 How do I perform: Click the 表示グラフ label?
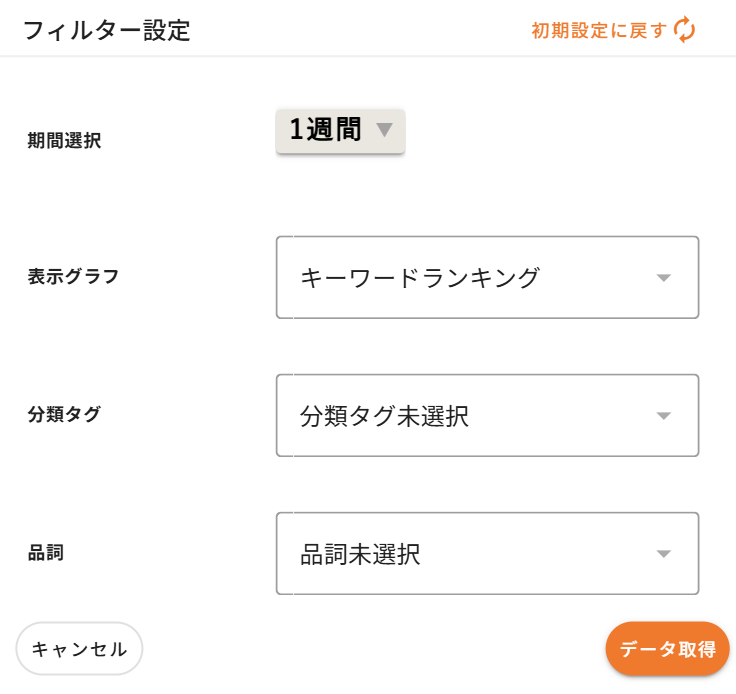pyautogui.click(x=73, y=277)
